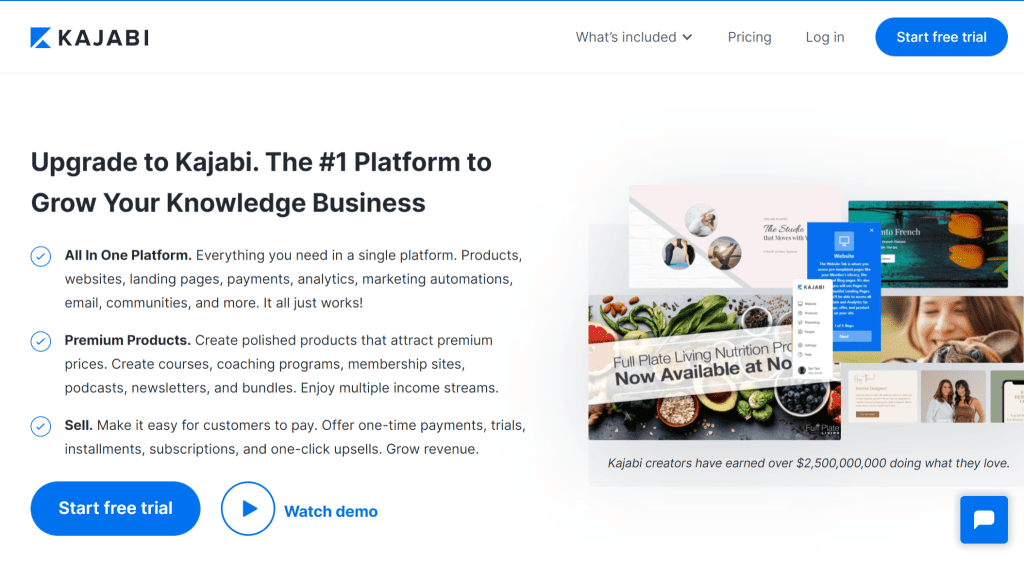Expand the What's included dropdown chevron

(687, 38)
